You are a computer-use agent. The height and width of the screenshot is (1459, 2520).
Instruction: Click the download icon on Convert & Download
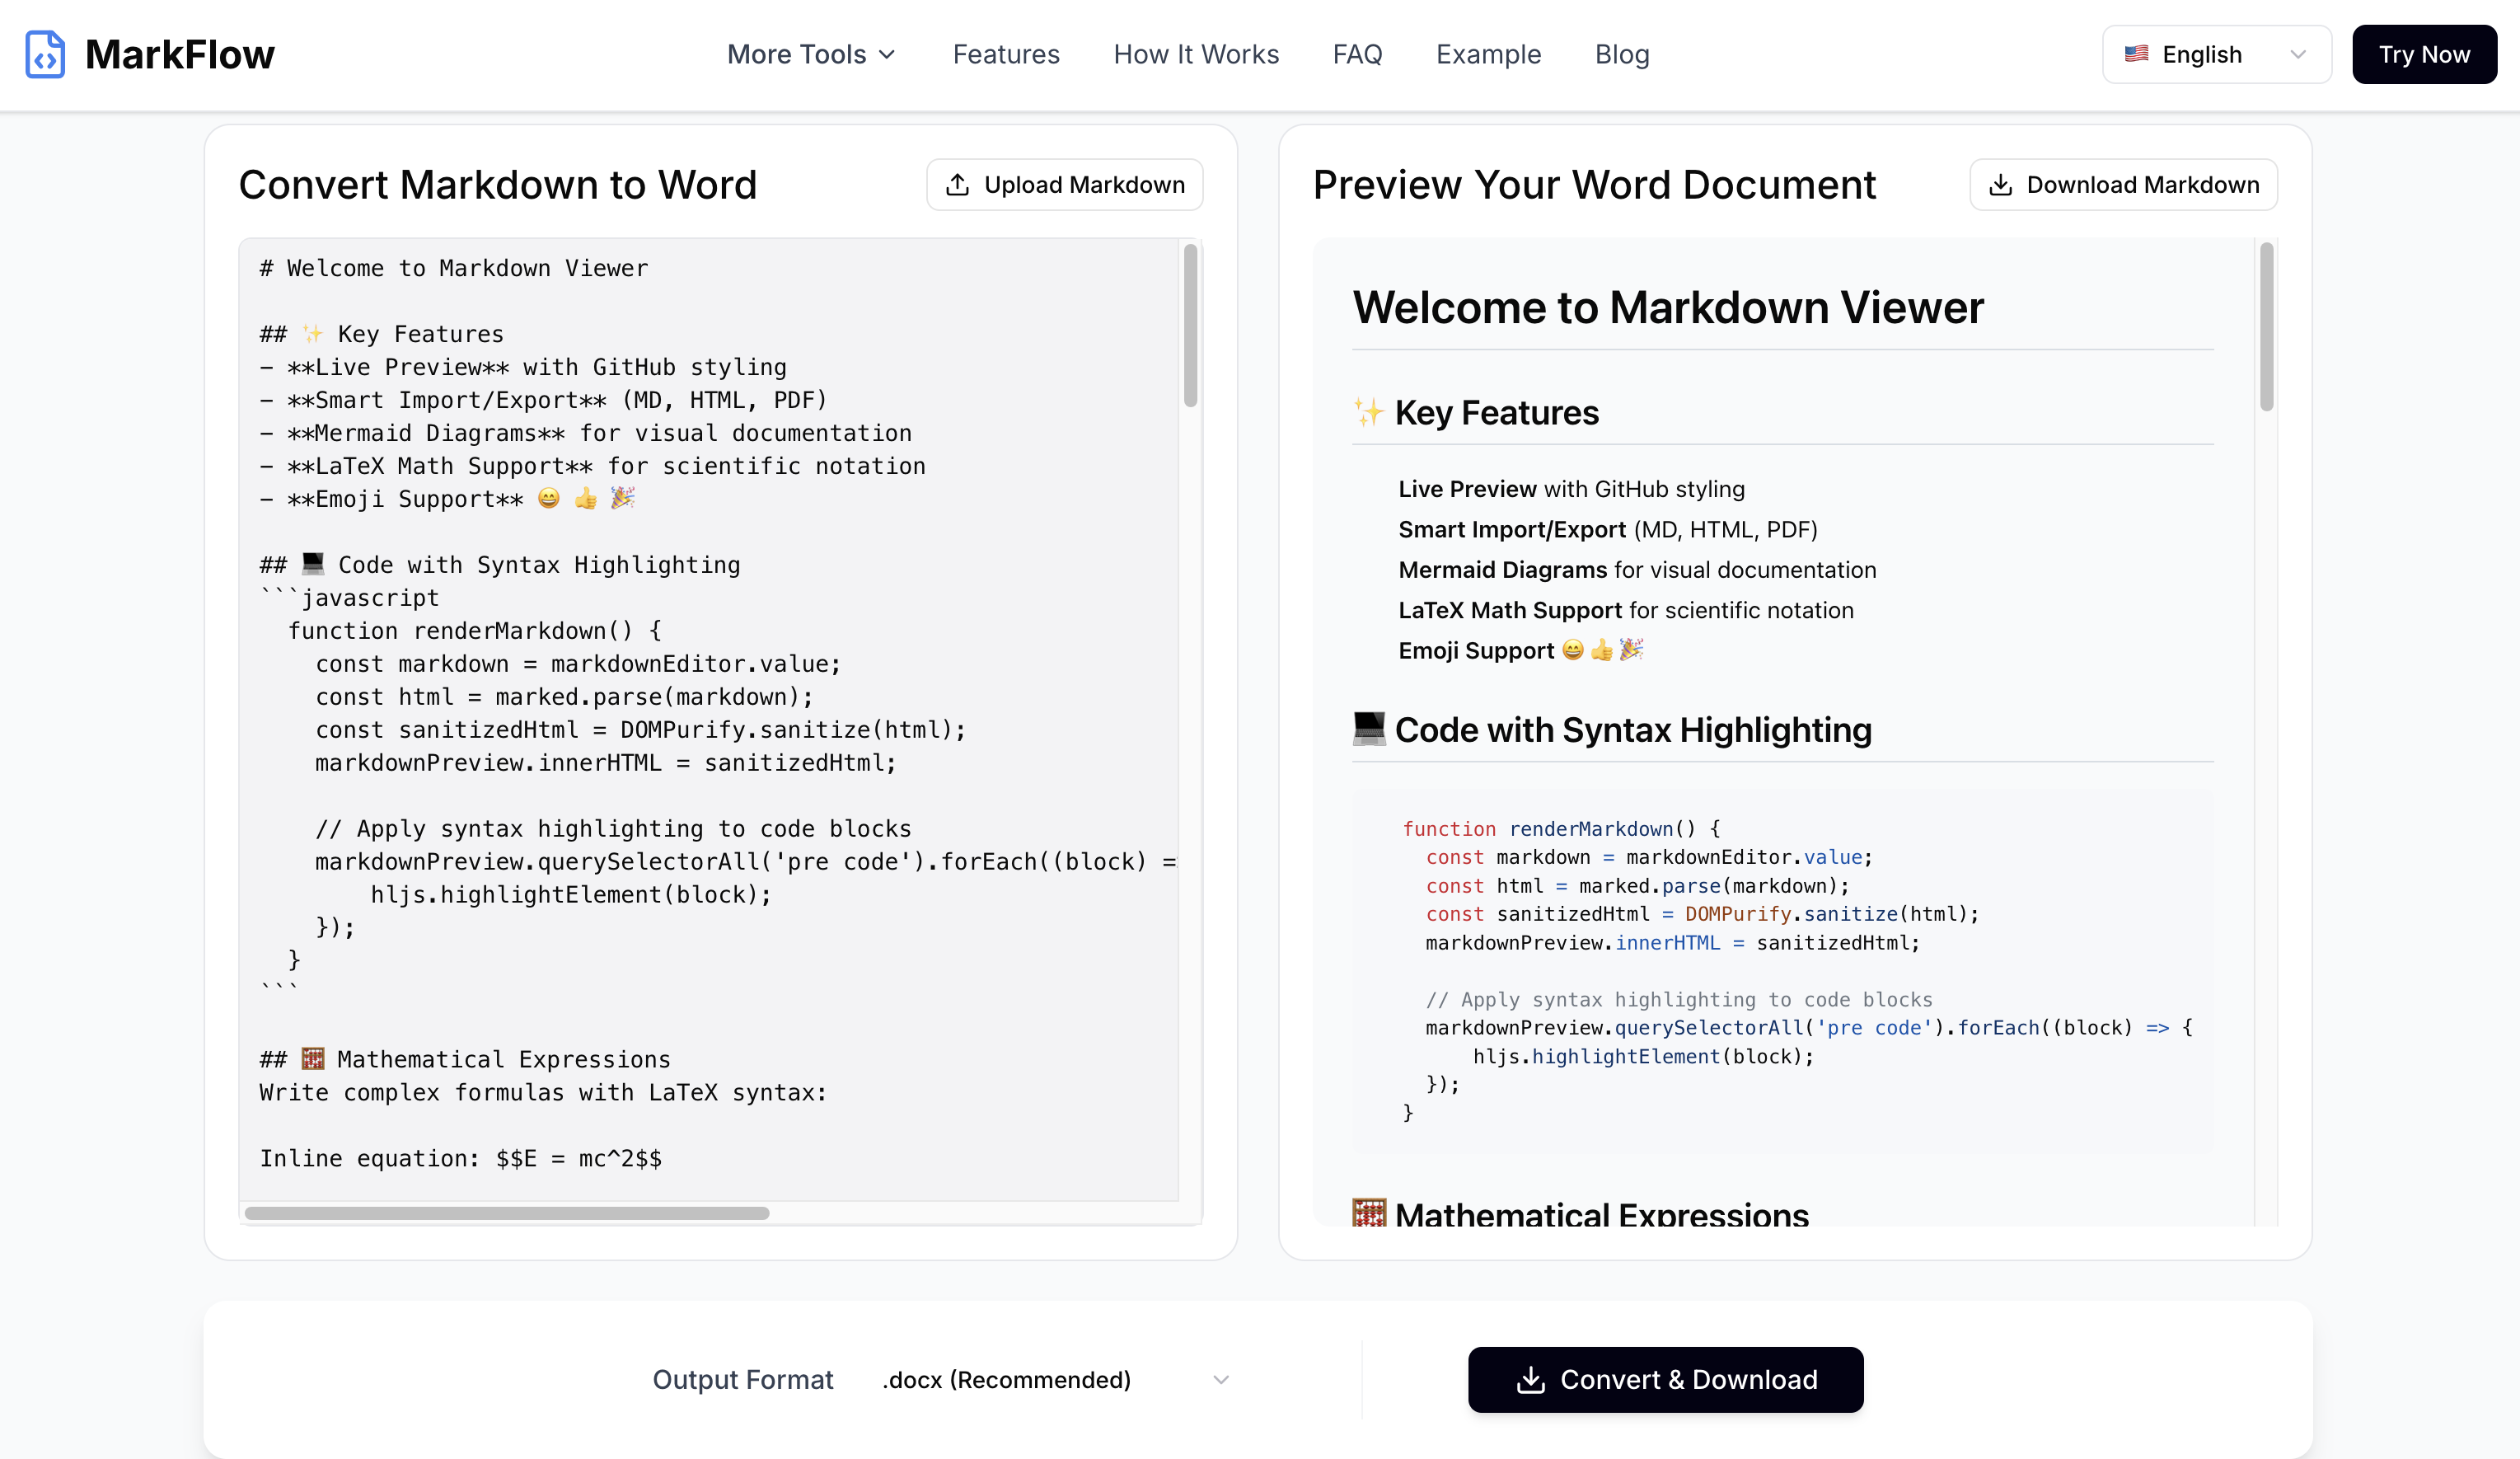click(x=1530, y=1380)
